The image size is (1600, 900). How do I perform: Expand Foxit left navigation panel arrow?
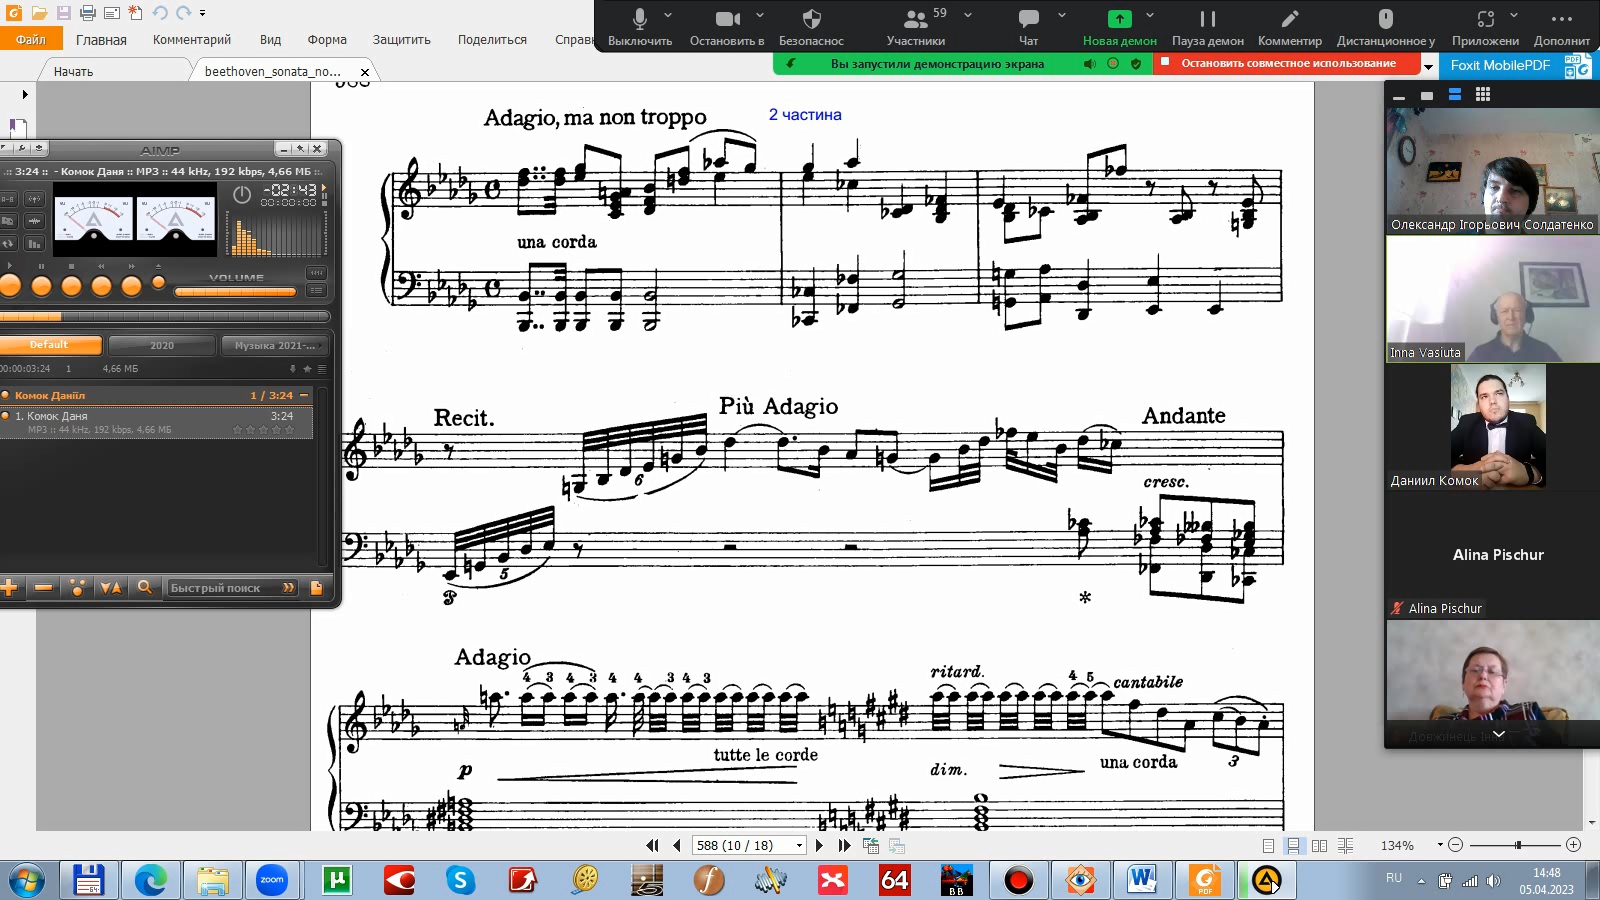pos(25,94)
